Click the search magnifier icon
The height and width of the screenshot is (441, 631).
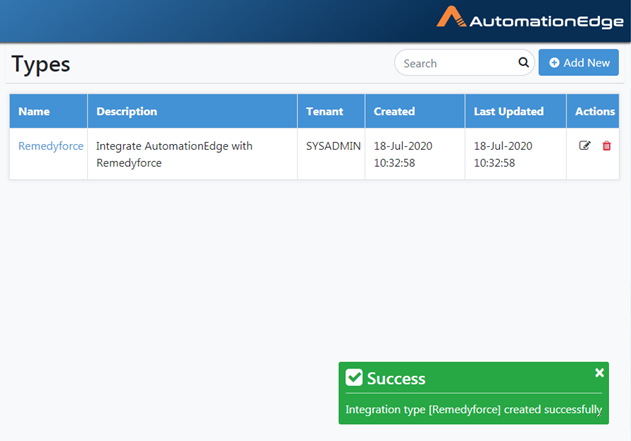(x=523, y=62)
